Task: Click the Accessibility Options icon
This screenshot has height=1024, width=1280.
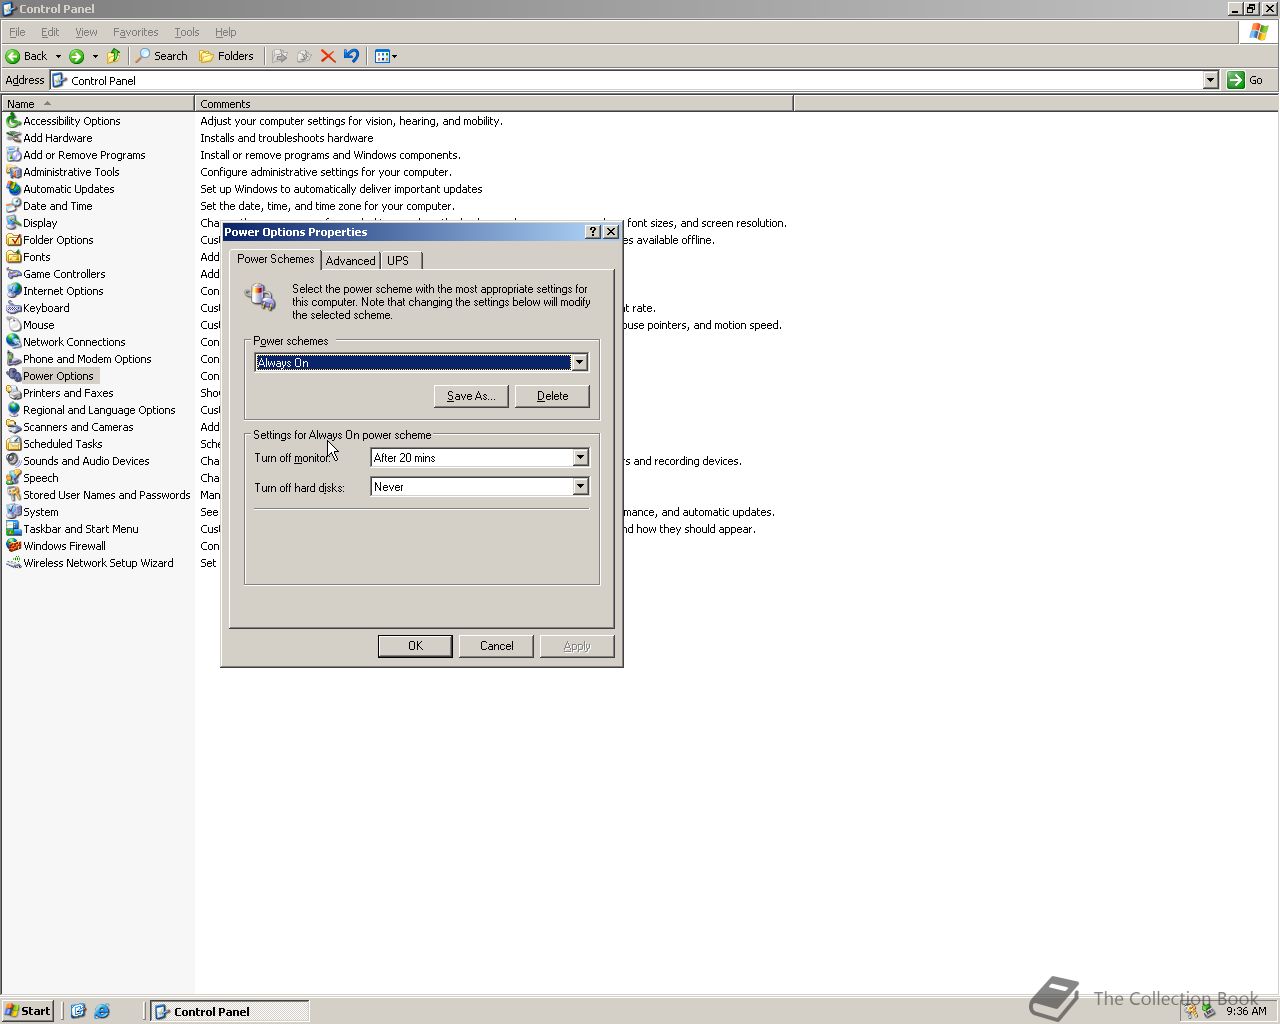Action: tap(13, 121)
